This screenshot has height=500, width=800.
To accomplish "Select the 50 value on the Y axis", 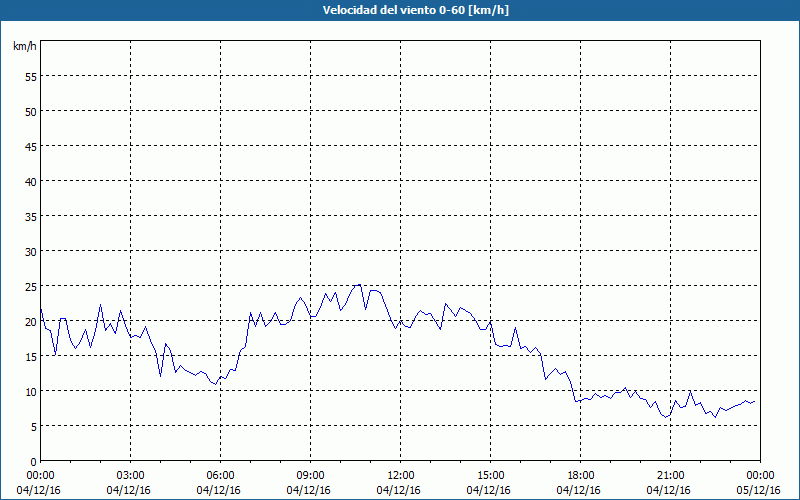I will [x=31, y=112].
